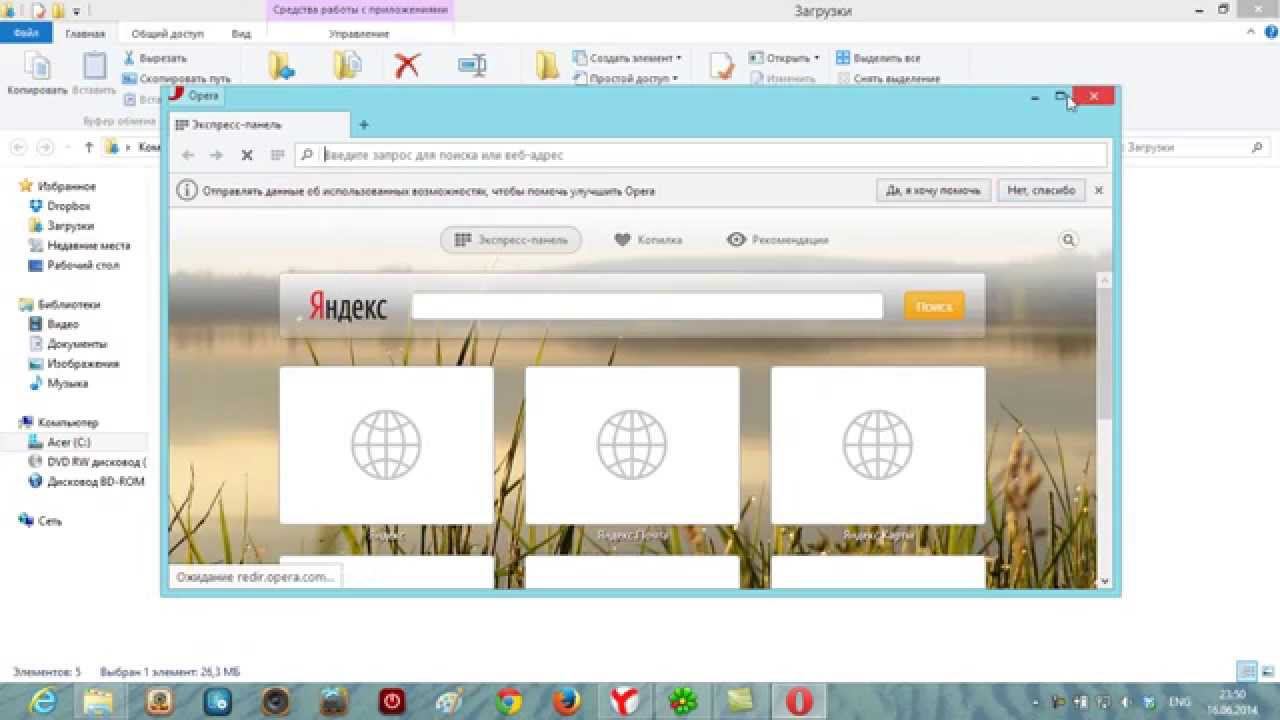
Task: Click Да, я хочу помочь button
Action: (x=933, y=190)
